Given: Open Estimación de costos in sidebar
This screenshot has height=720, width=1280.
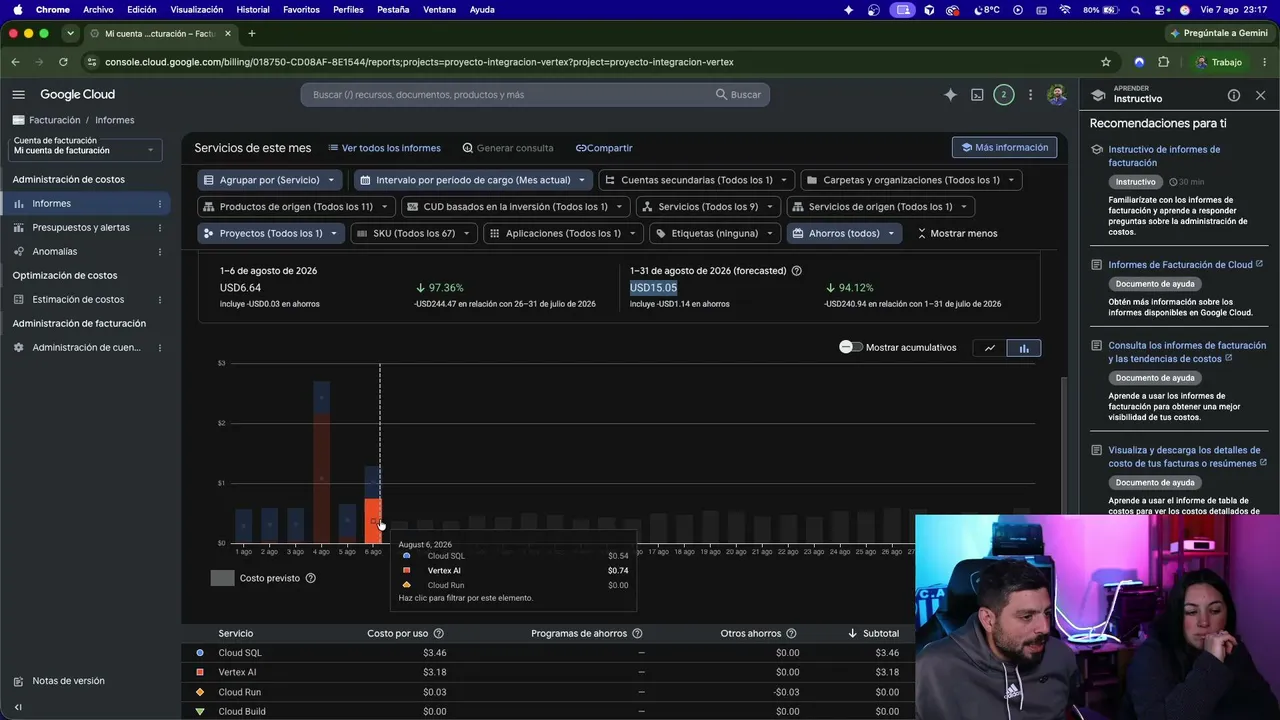Looking at the screenshot, I should 78,300.
